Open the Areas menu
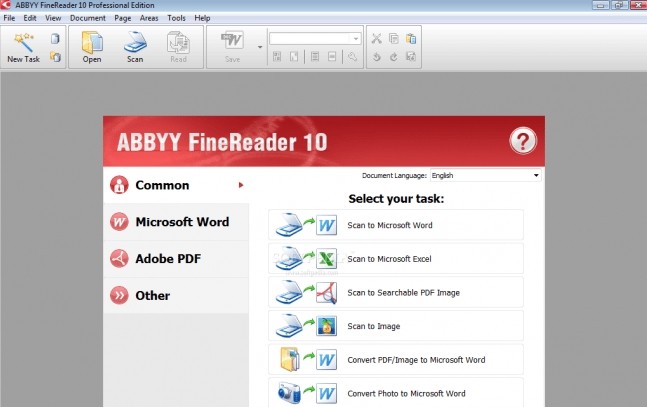This screenshot has width=647, height=407. point(149,18)
